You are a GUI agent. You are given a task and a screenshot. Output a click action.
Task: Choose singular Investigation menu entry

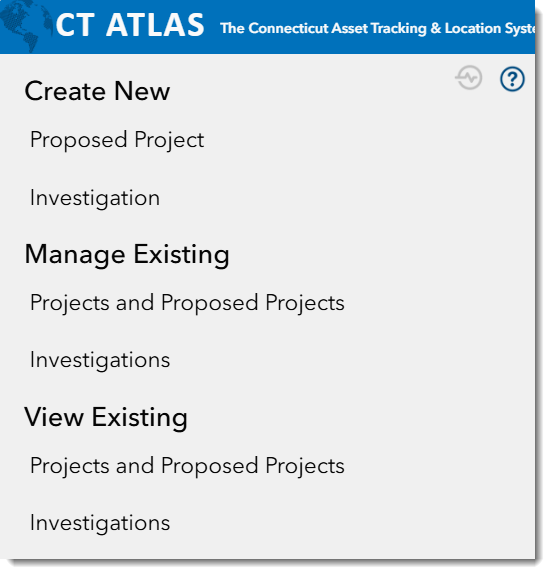coord(95,198)
